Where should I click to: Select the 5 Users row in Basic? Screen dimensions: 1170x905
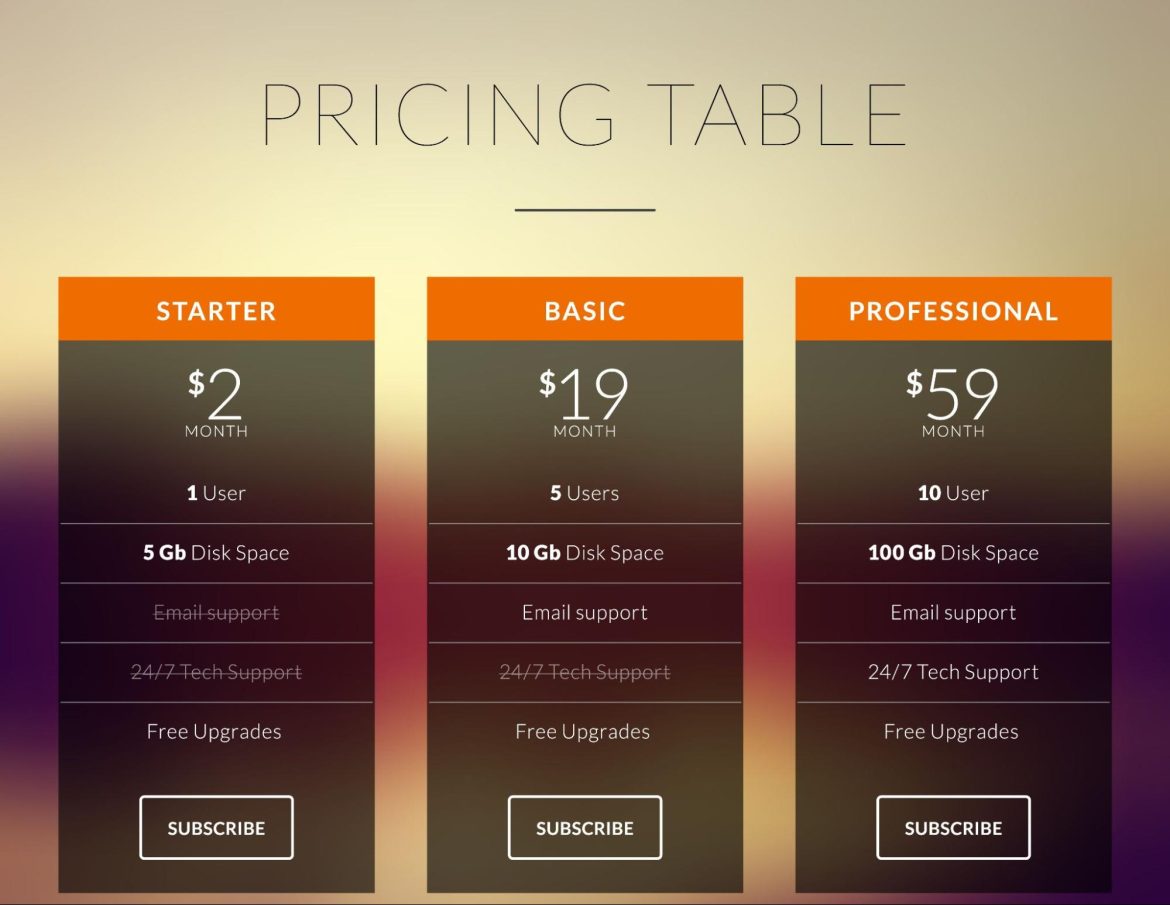(584, 492)
